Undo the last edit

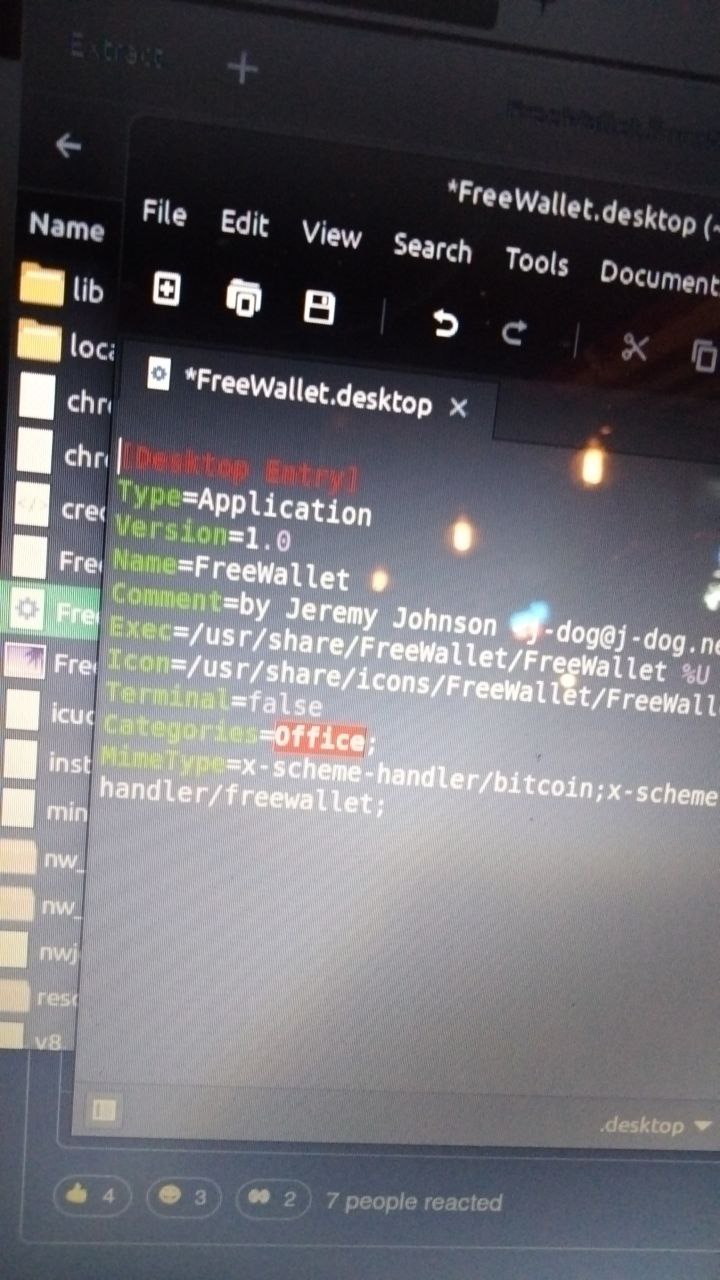point(444,324)
